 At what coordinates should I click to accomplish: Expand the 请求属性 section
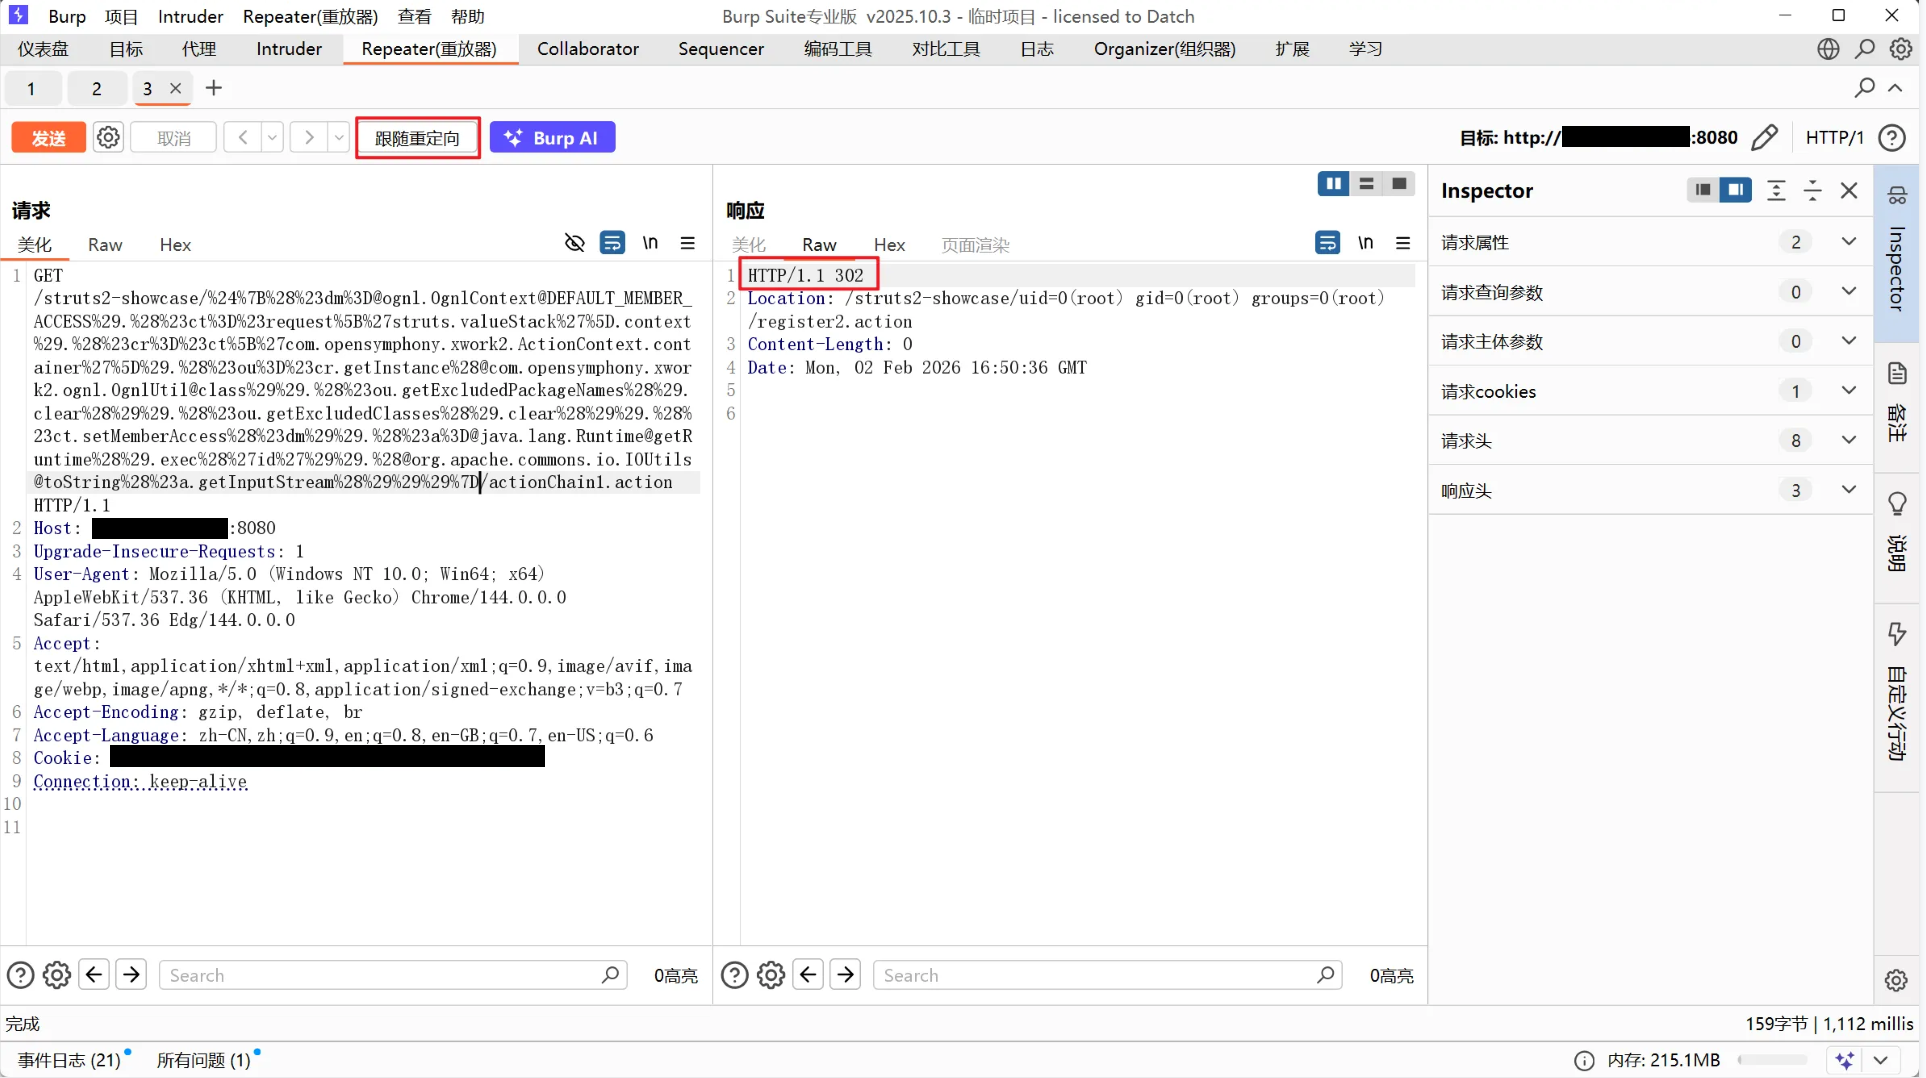coord(1848,242)
